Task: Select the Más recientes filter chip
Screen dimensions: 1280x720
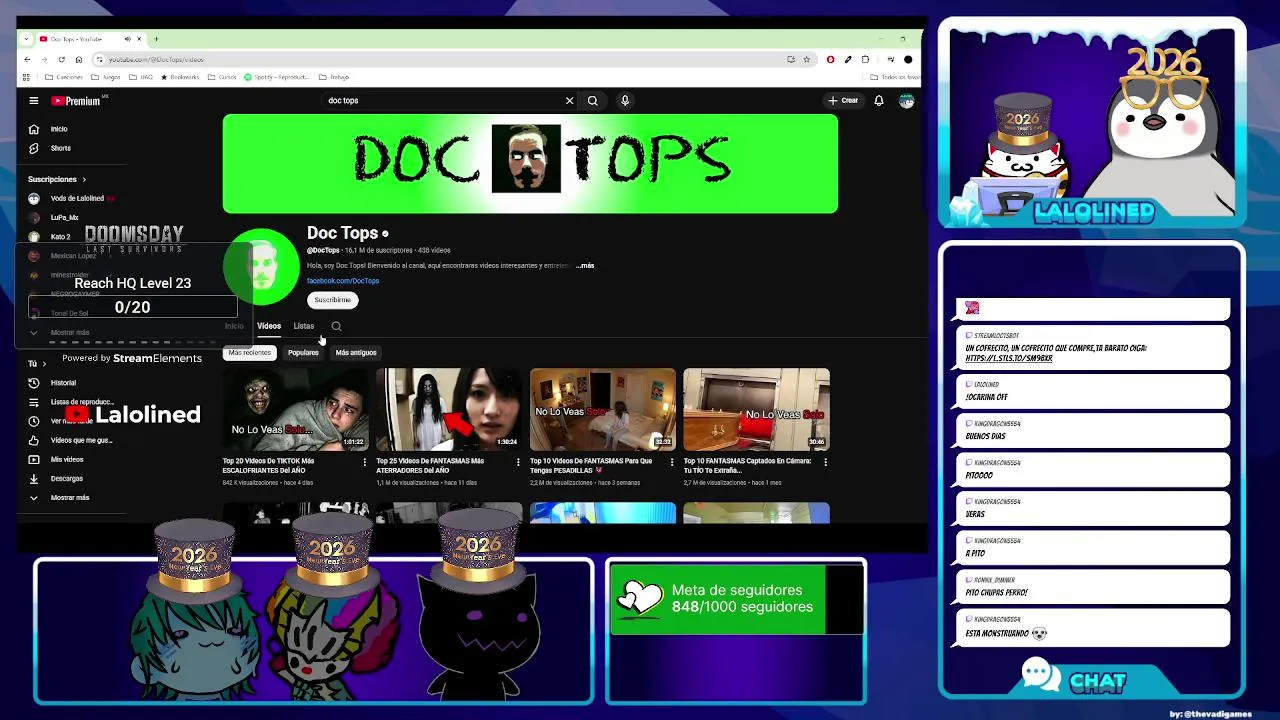Action: (250, 352)
